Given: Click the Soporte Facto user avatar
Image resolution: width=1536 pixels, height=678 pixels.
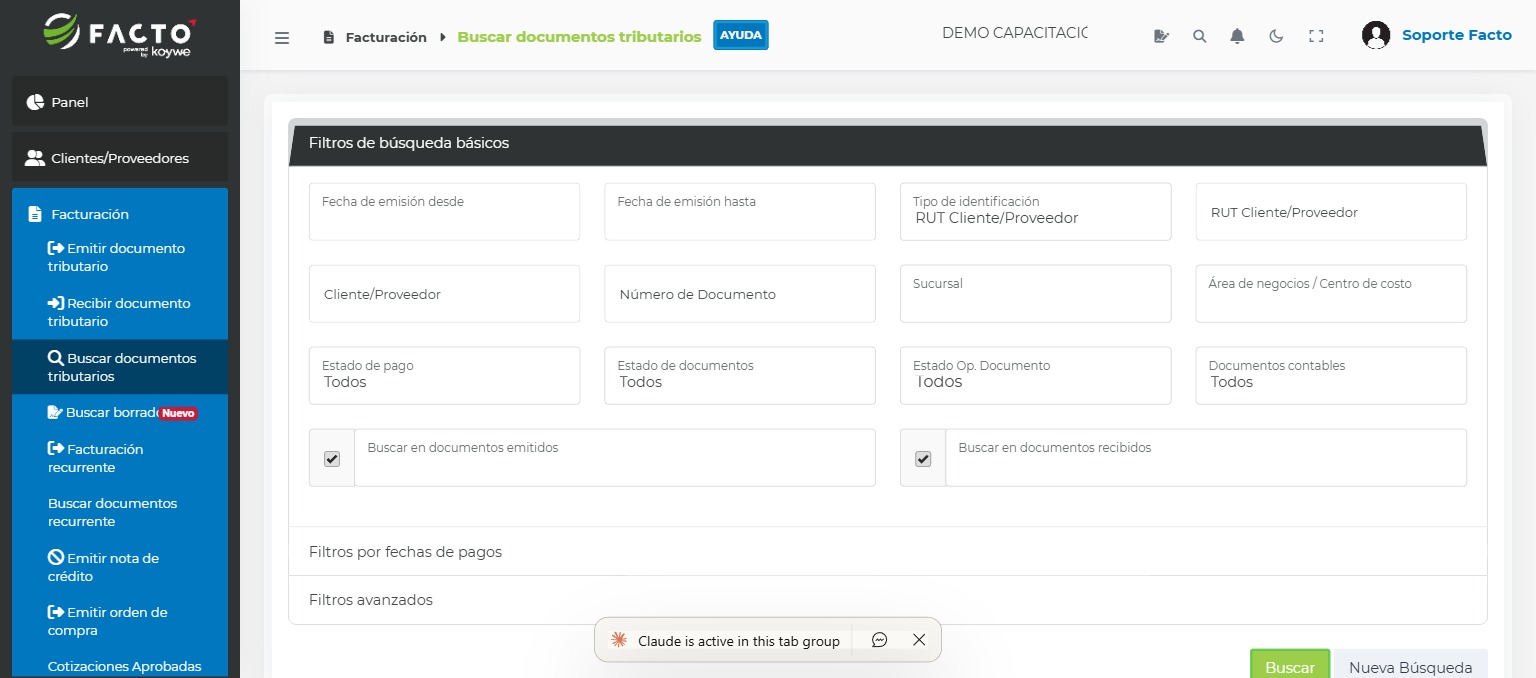Looking at the screenshot, I should (x=1376, y=35).
